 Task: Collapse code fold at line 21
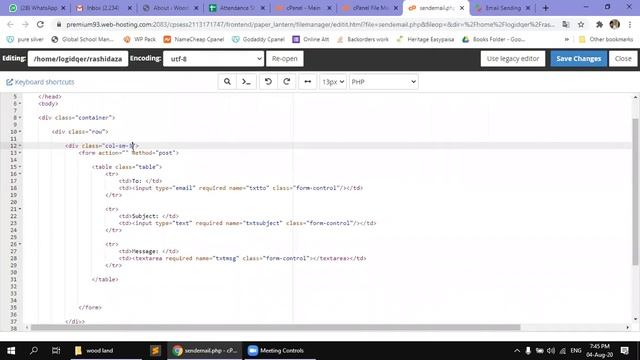(x=20, y=209)
